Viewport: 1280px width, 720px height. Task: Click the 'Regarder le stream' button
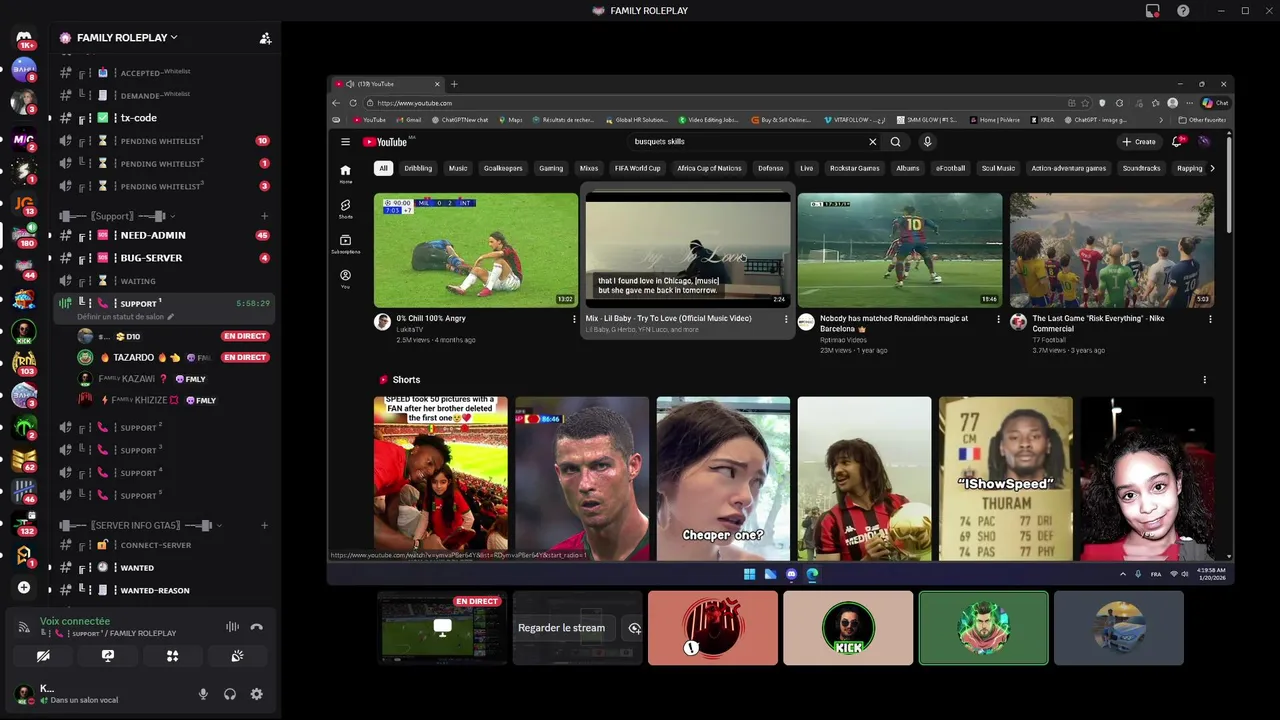(x=561, y=628)
